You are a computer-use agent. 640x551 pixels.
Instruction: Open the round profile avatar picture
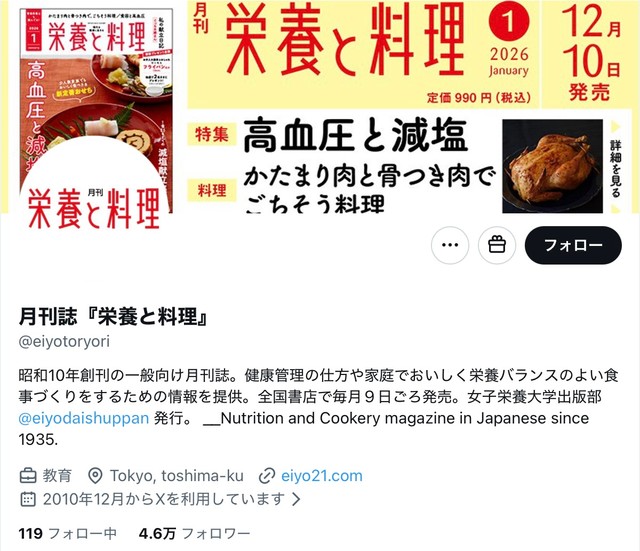pyautogui.click(x=94, y=209)
